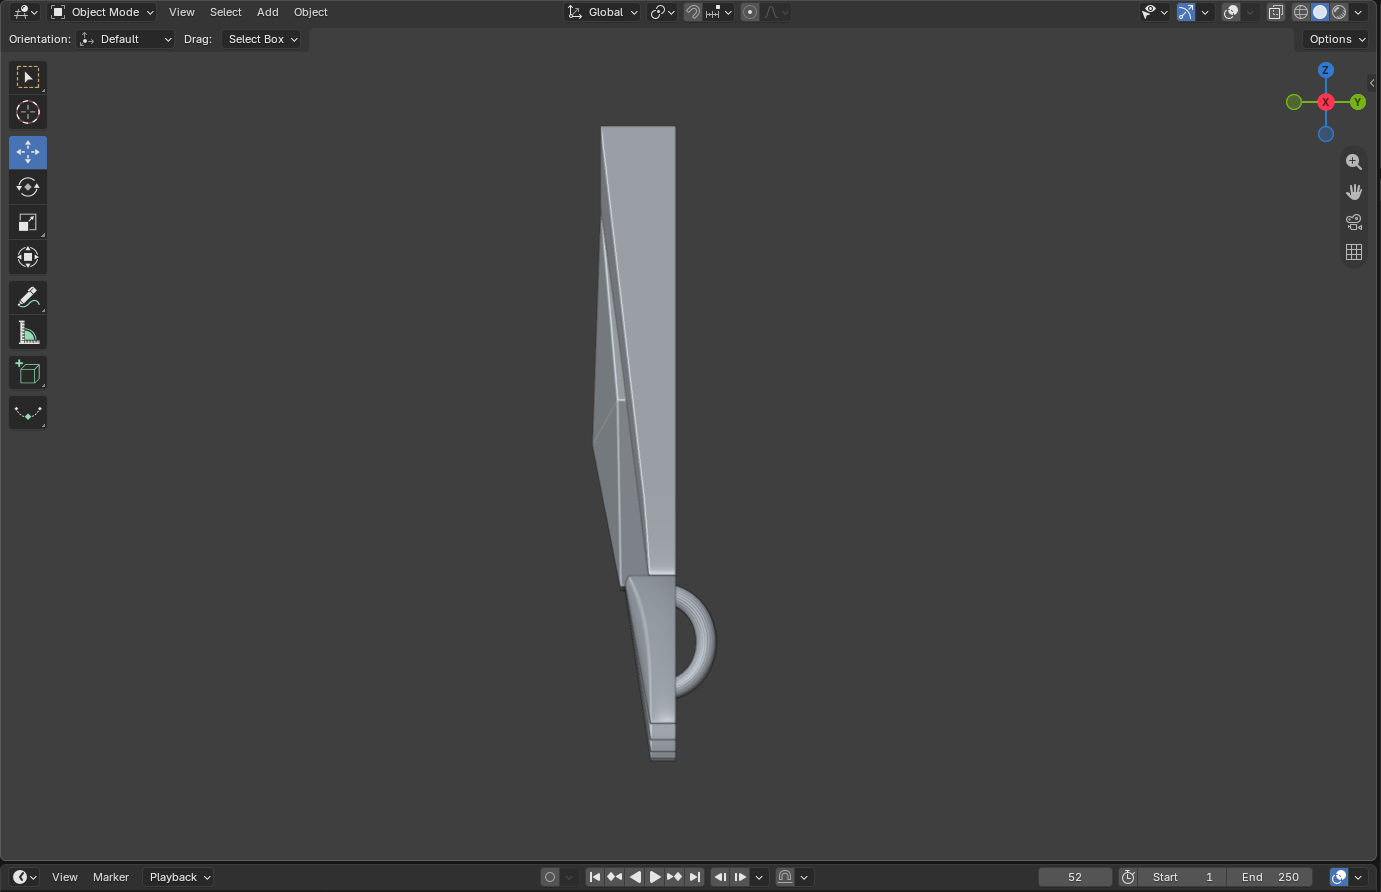The width and height of the screenshot is (1381, 892).
Task: Select the Add Cube tool
Action: (28, 372)
